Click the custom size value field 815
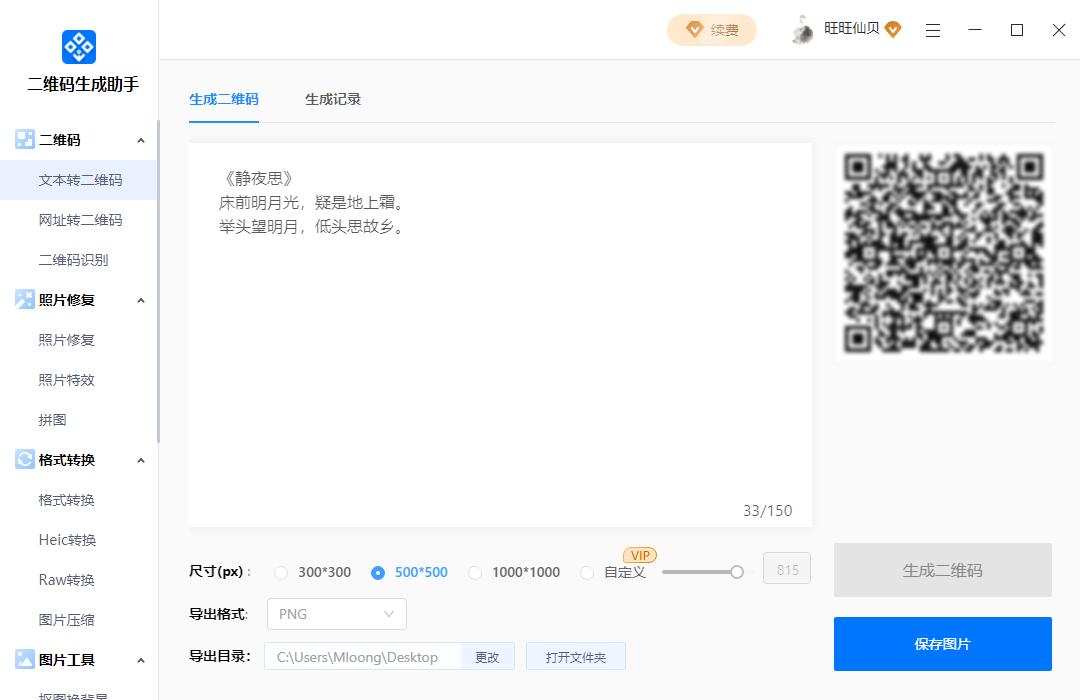1080x700 pixels. pos(787,568)
